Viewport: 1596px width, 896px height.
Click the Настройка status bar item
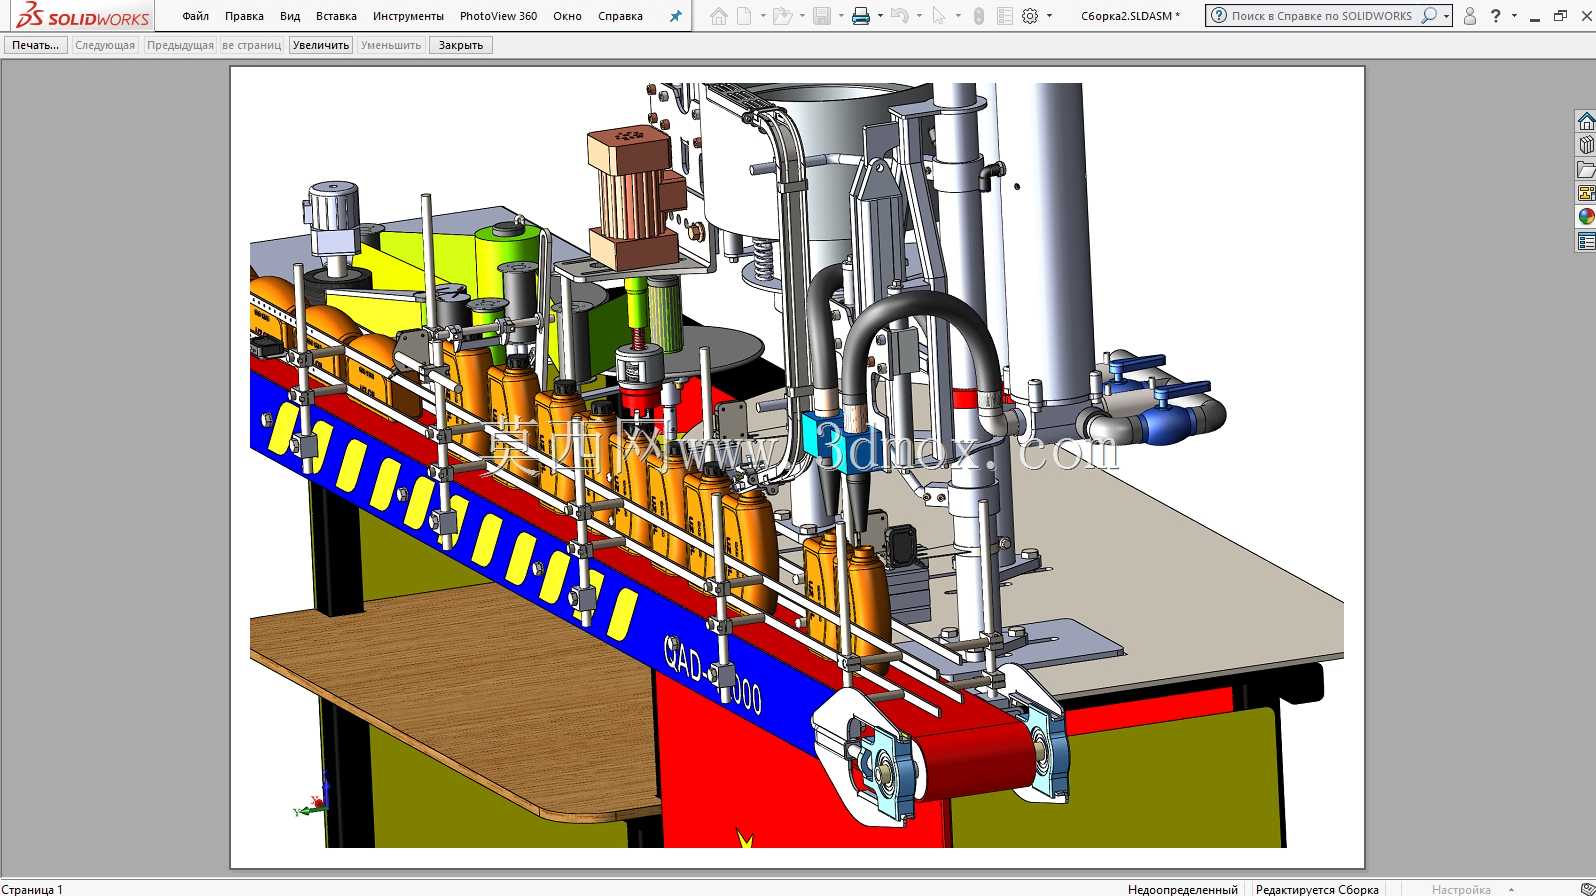pos(1461,889)
